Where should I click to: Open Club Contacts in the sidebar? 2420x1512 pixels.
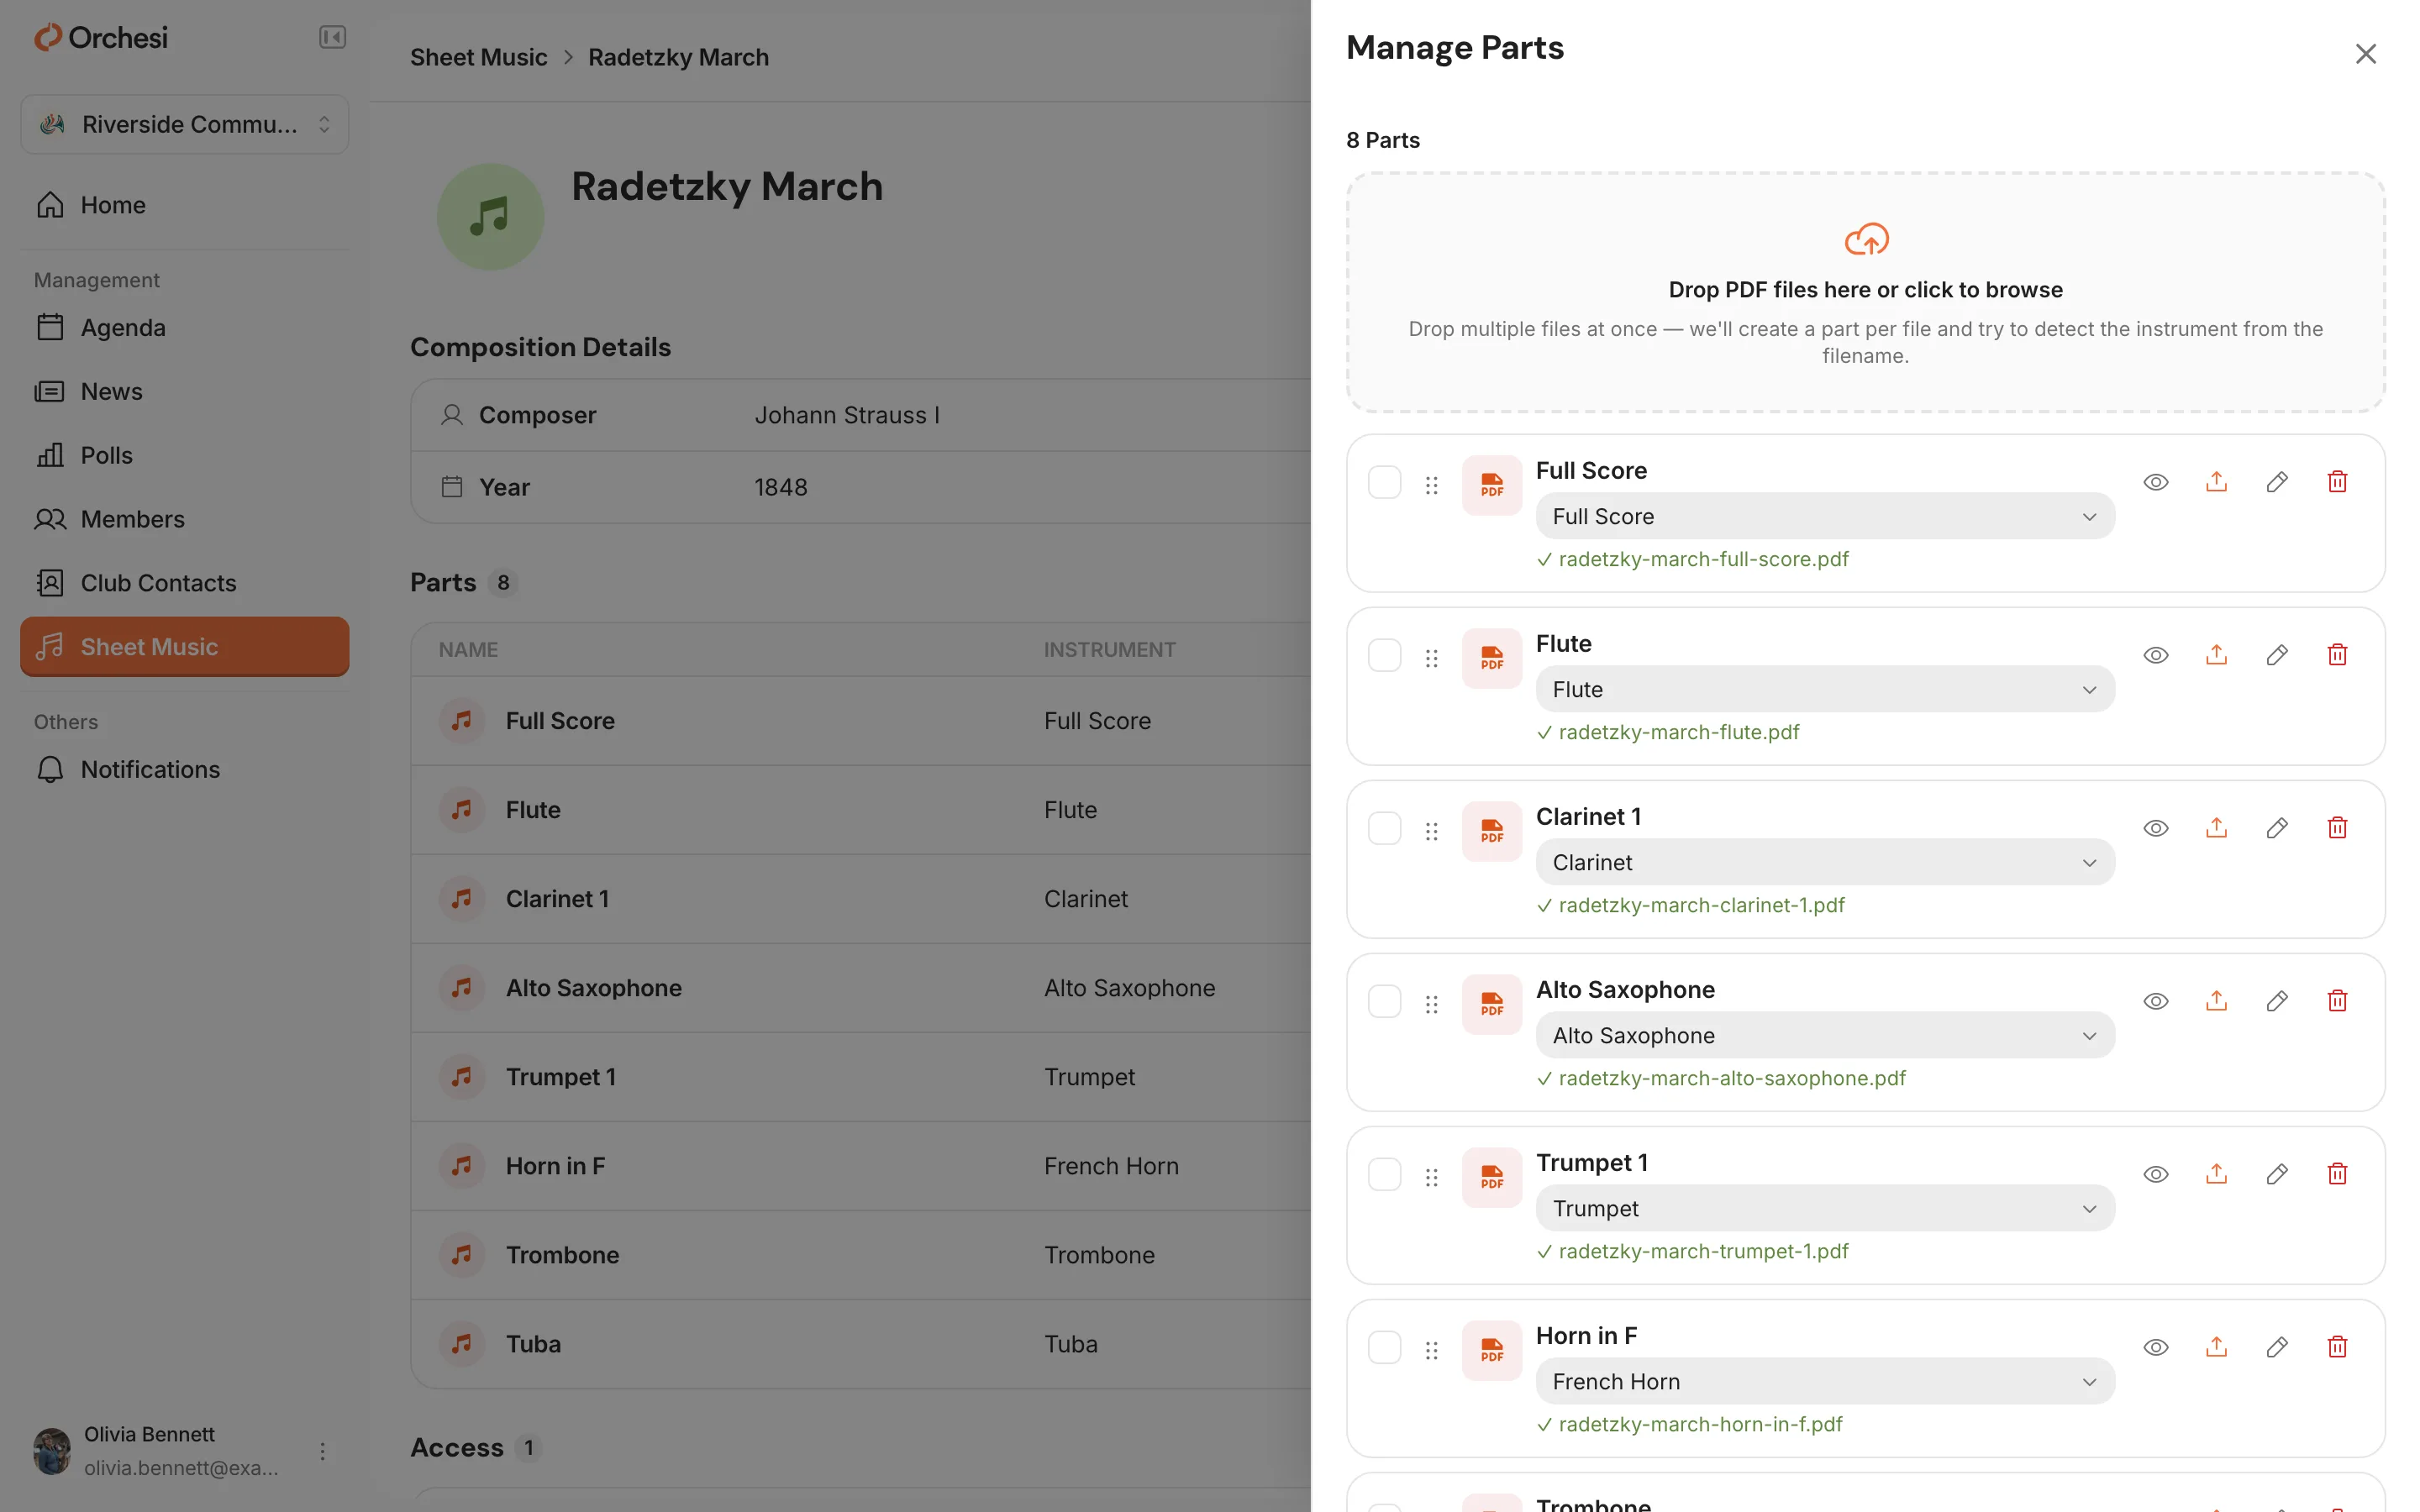[185, 583]
